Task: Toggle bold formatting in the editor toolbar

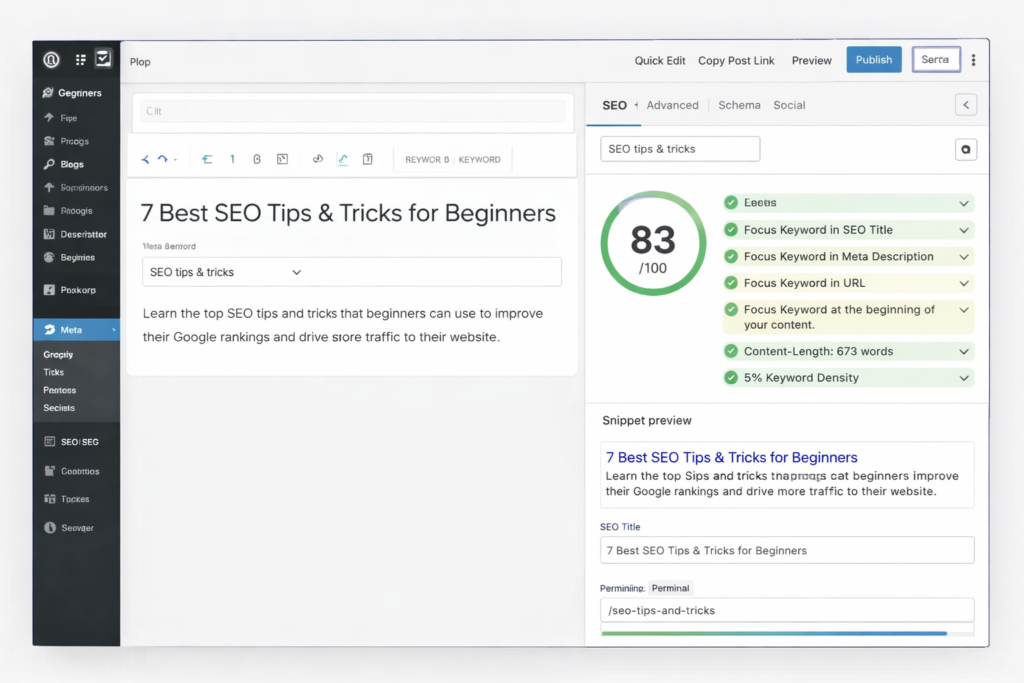Action: pos(257,158)
